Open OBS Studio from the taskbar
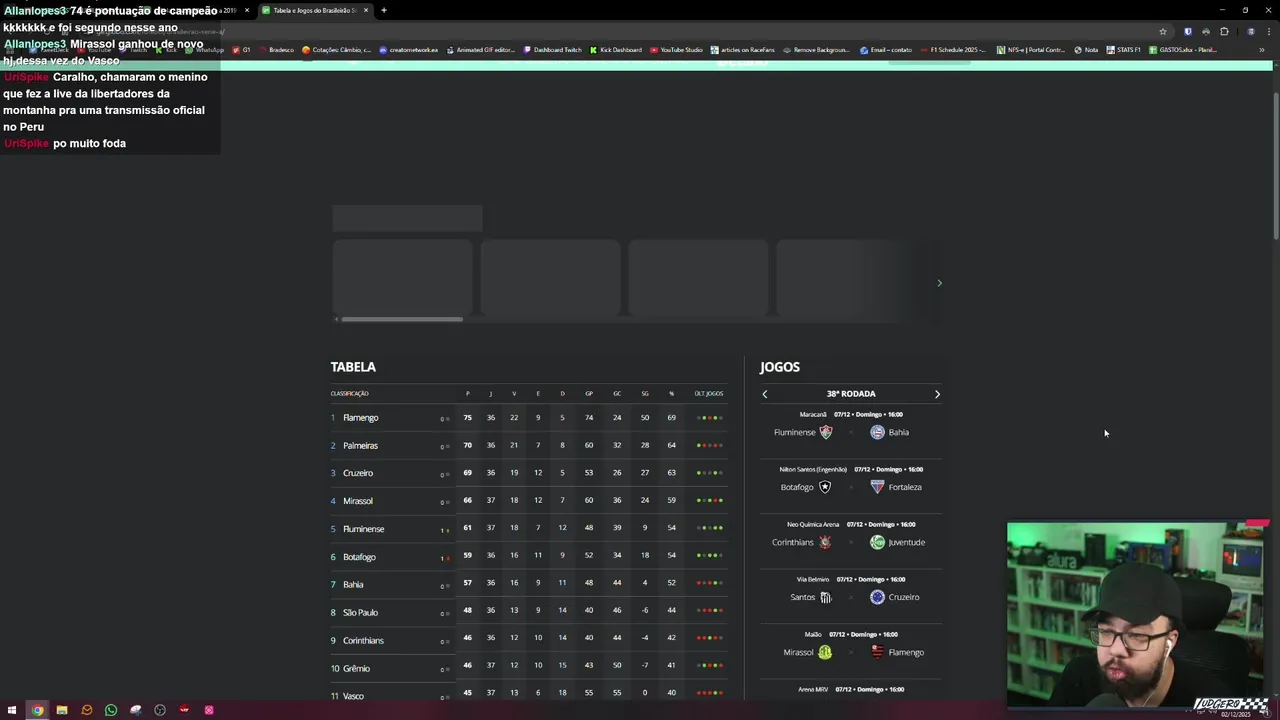The image size is (1280, 720). click(x=160, y=710)
